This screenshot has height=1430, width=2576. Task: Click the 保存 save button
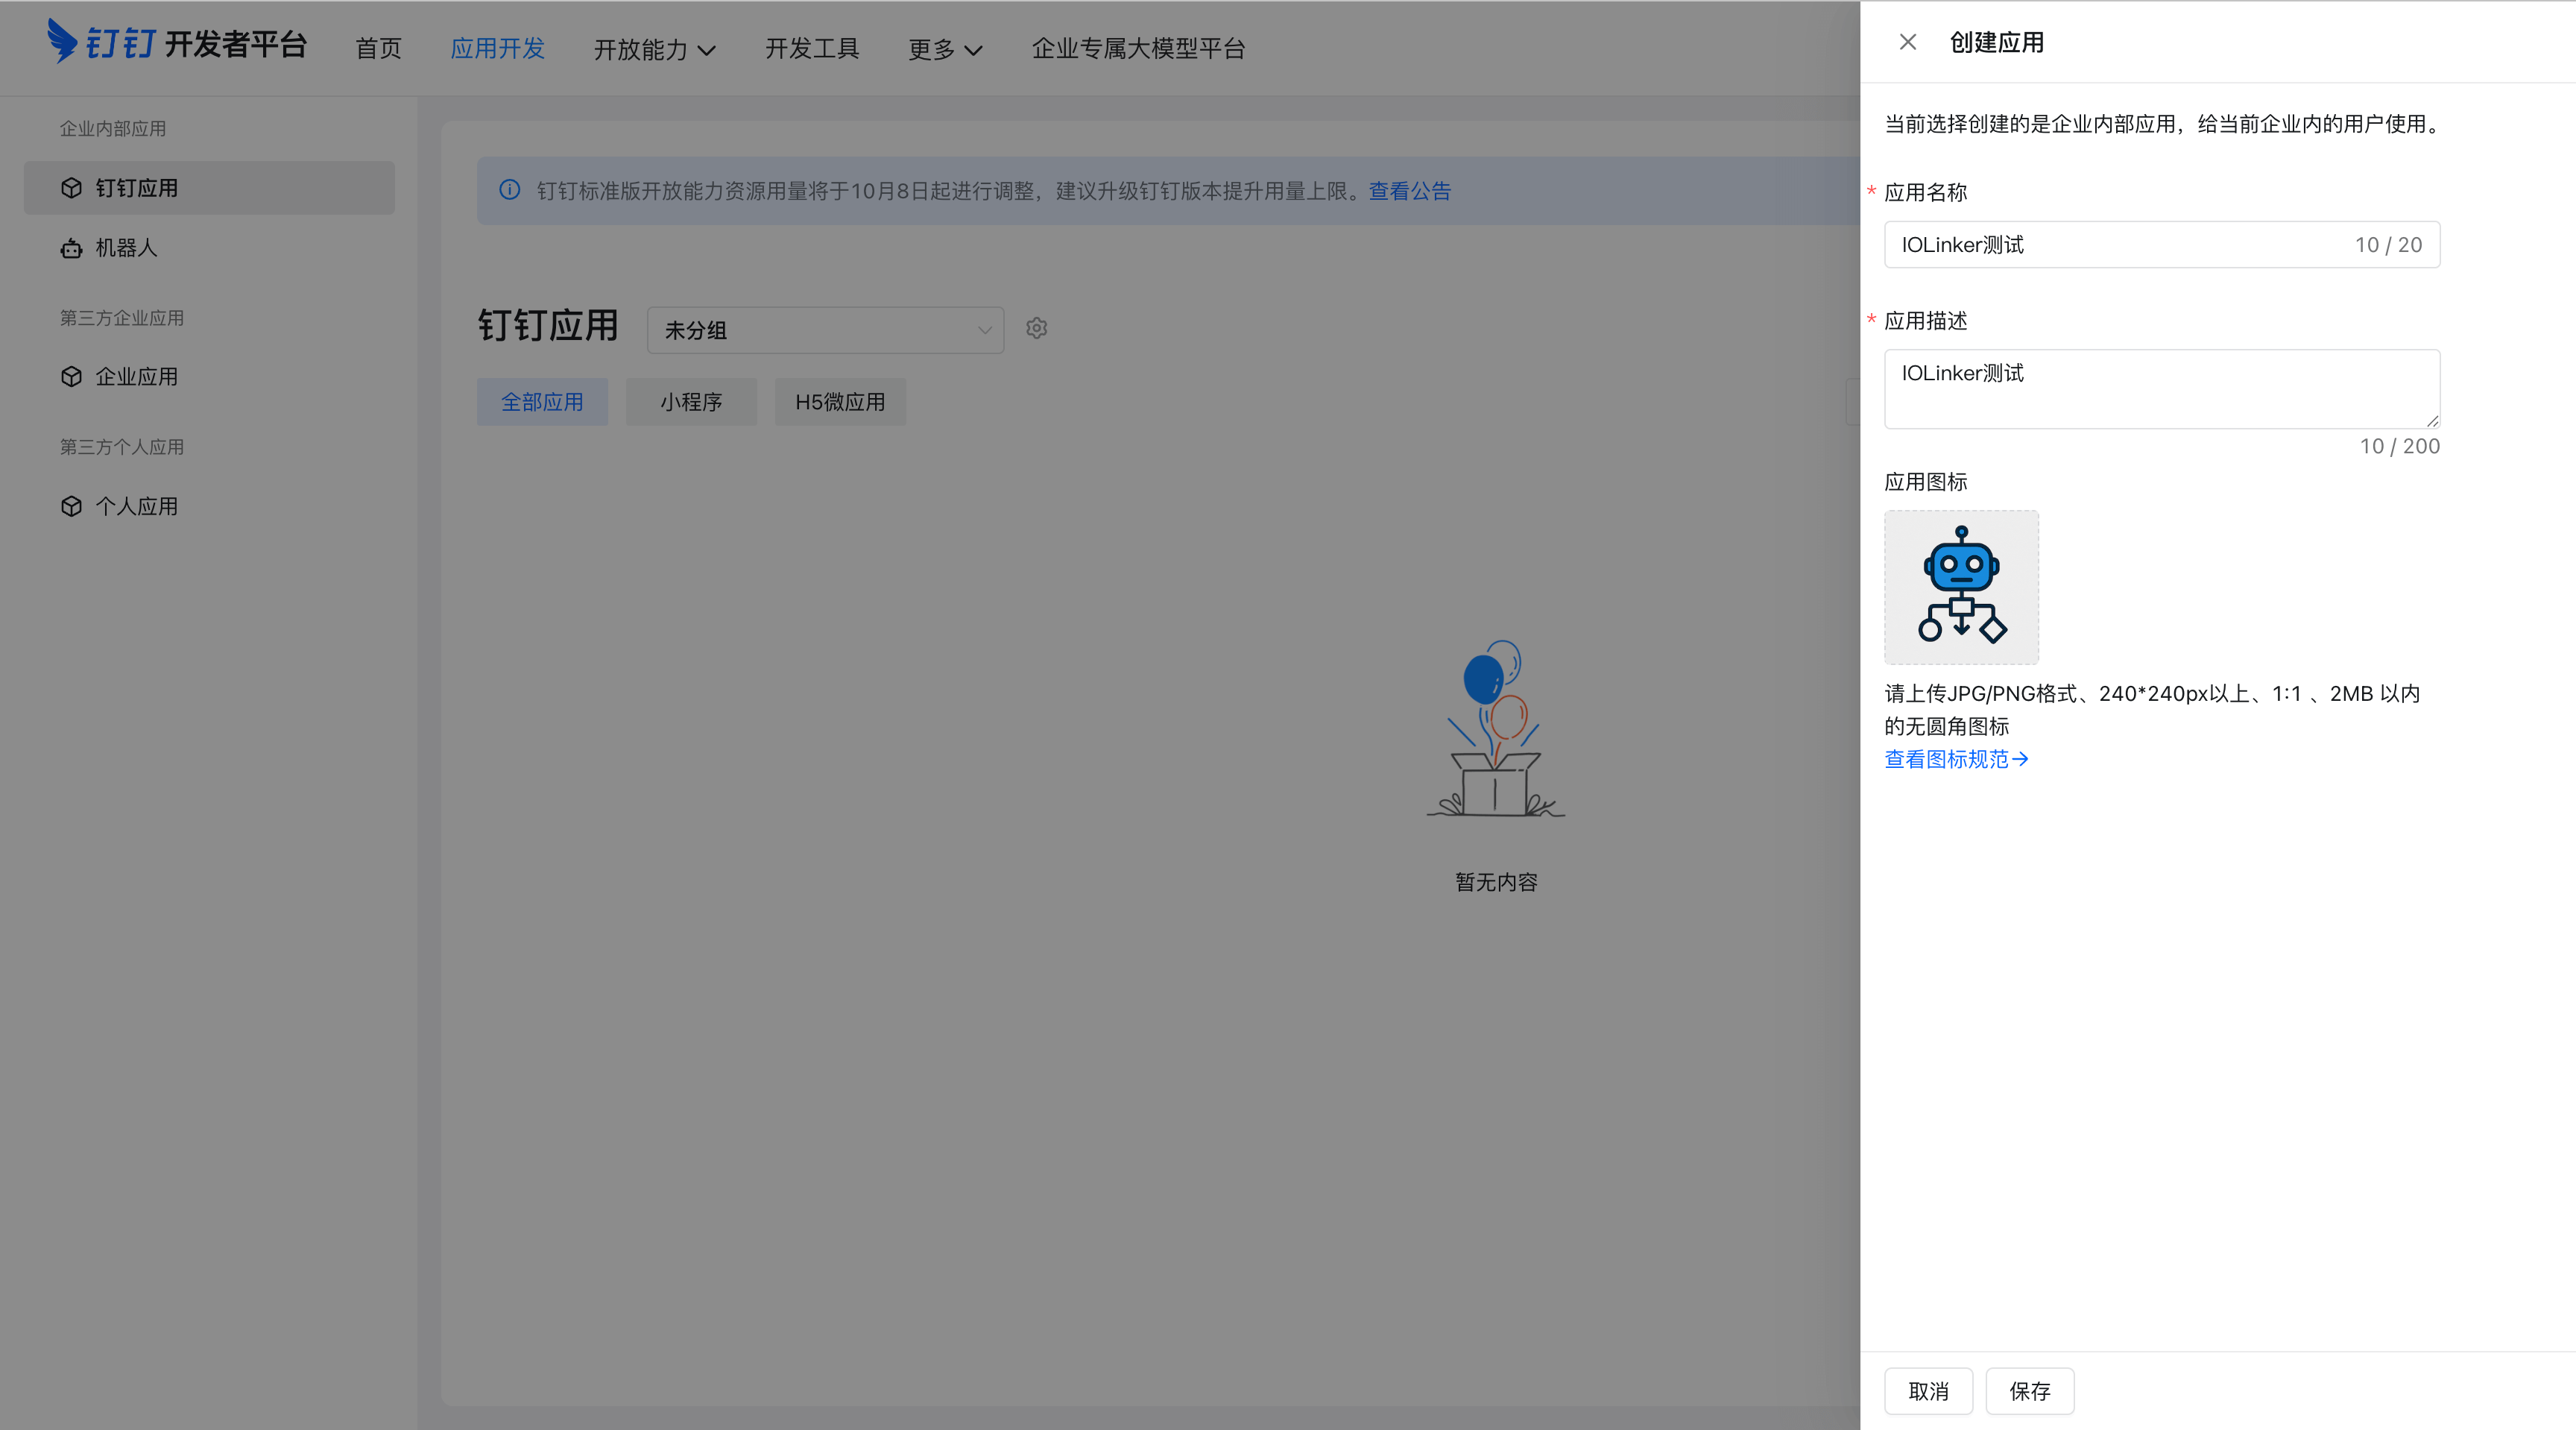[2030, 1391]
